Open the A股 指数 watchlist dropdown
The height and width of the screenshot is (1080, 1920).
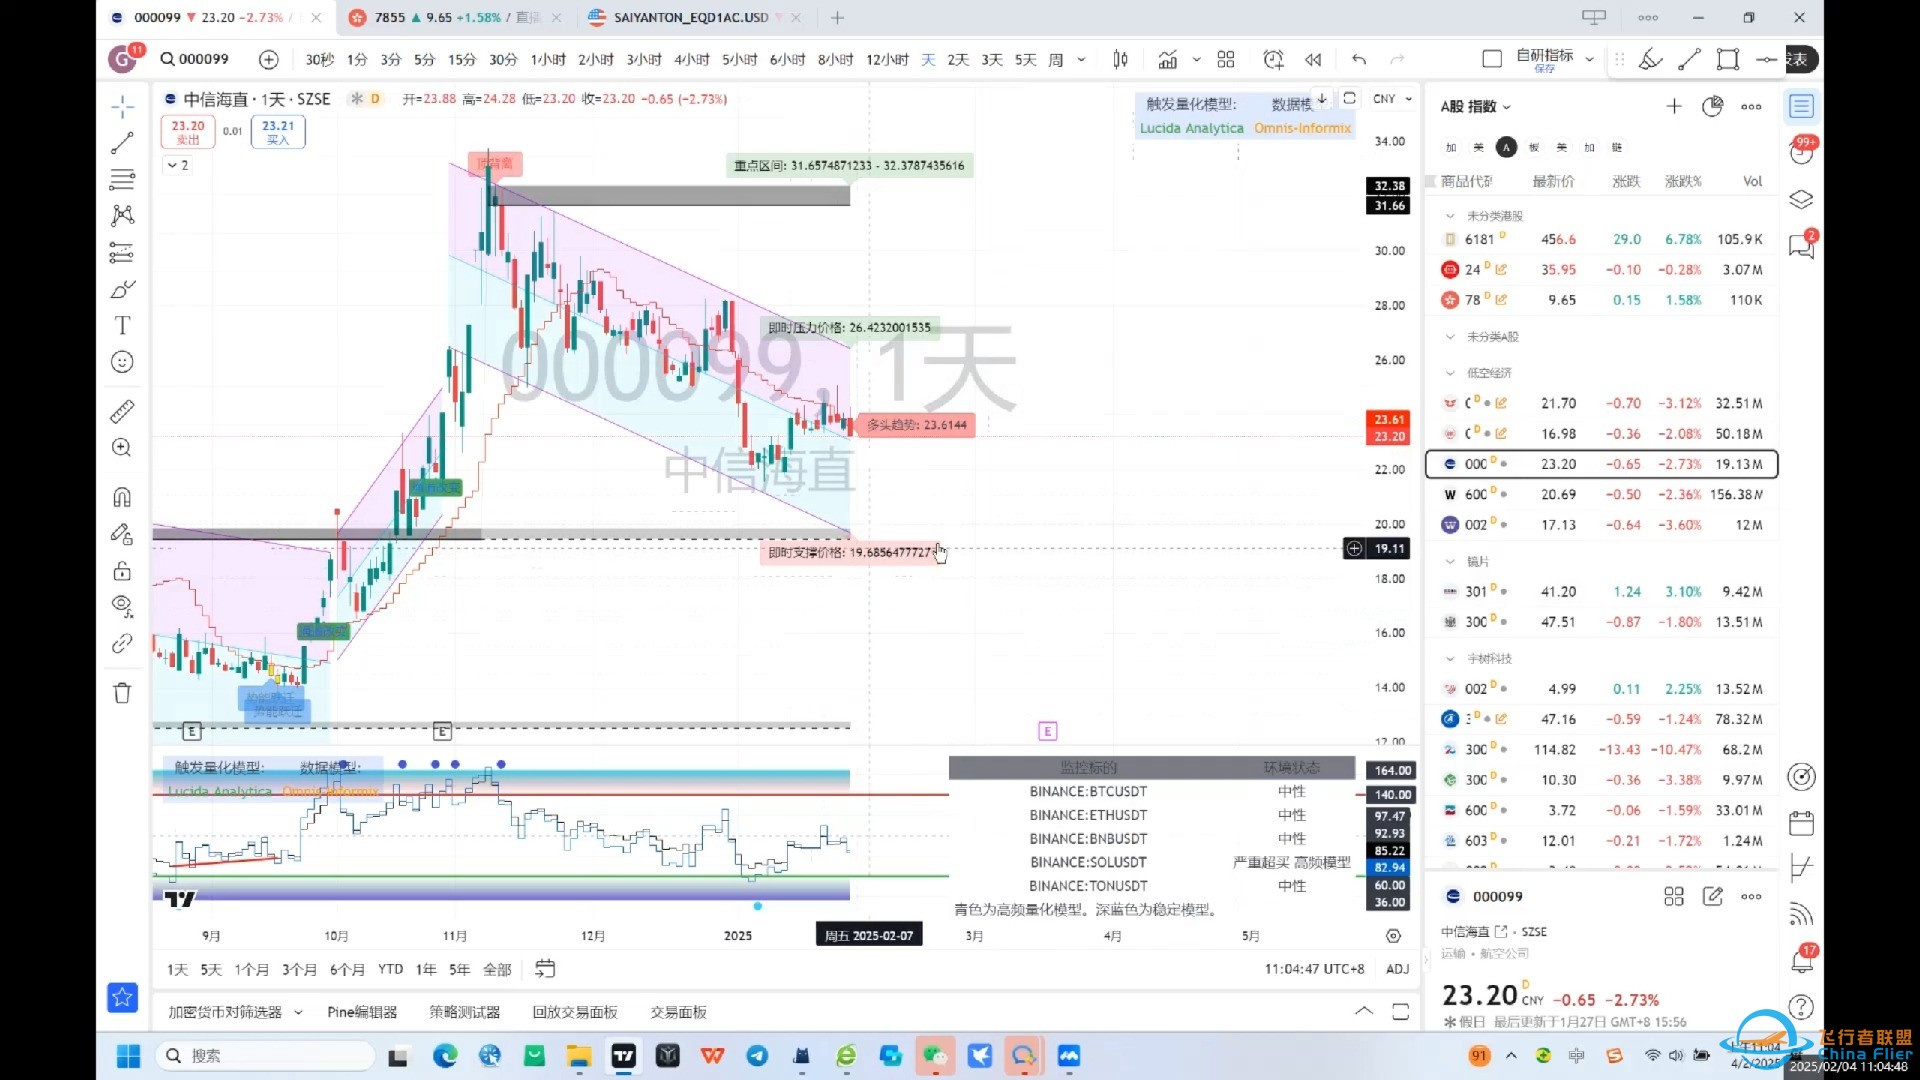tap(1476, 107)
